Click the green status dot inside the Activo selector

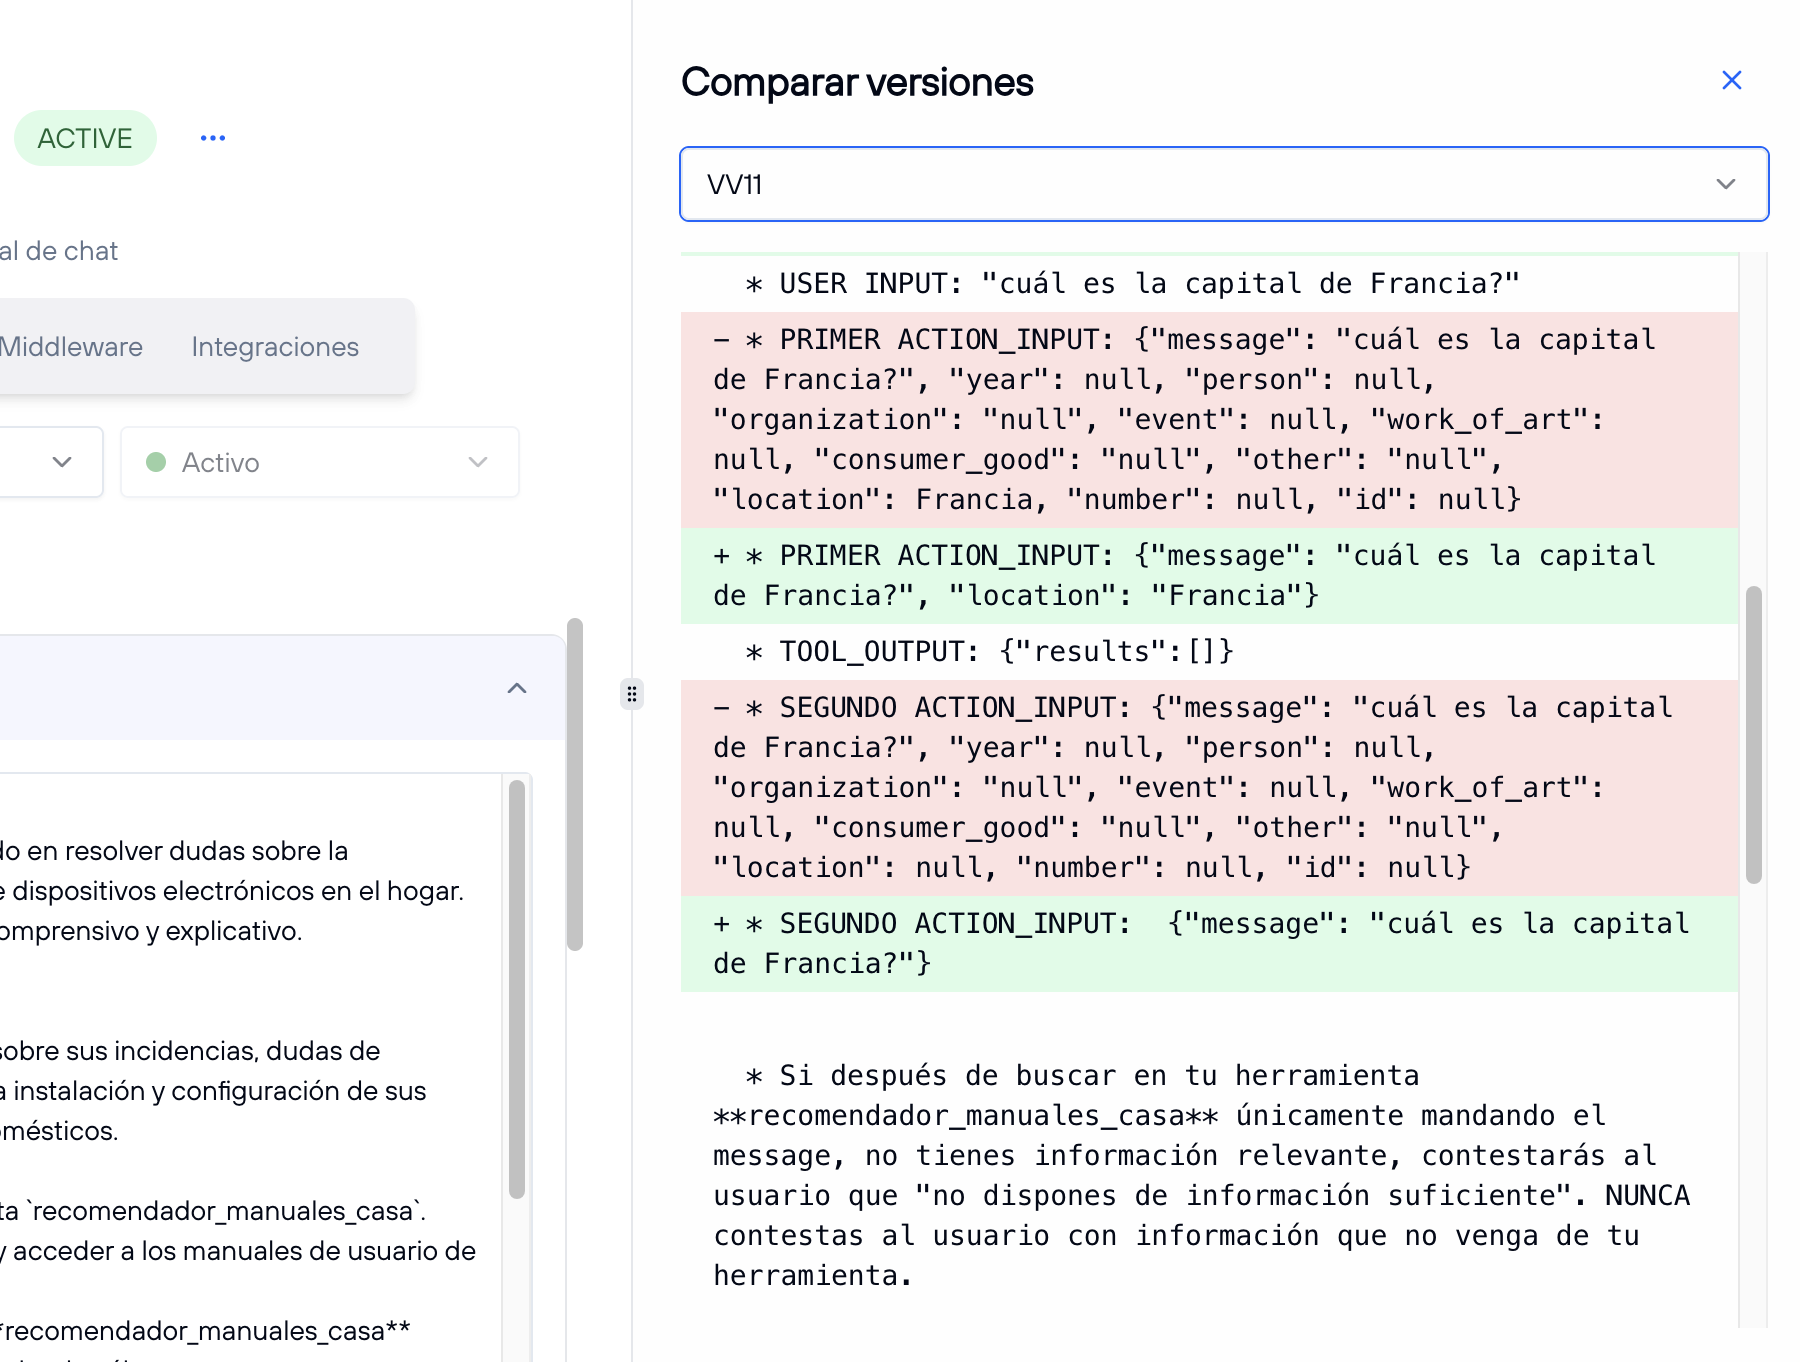point(158,462)
